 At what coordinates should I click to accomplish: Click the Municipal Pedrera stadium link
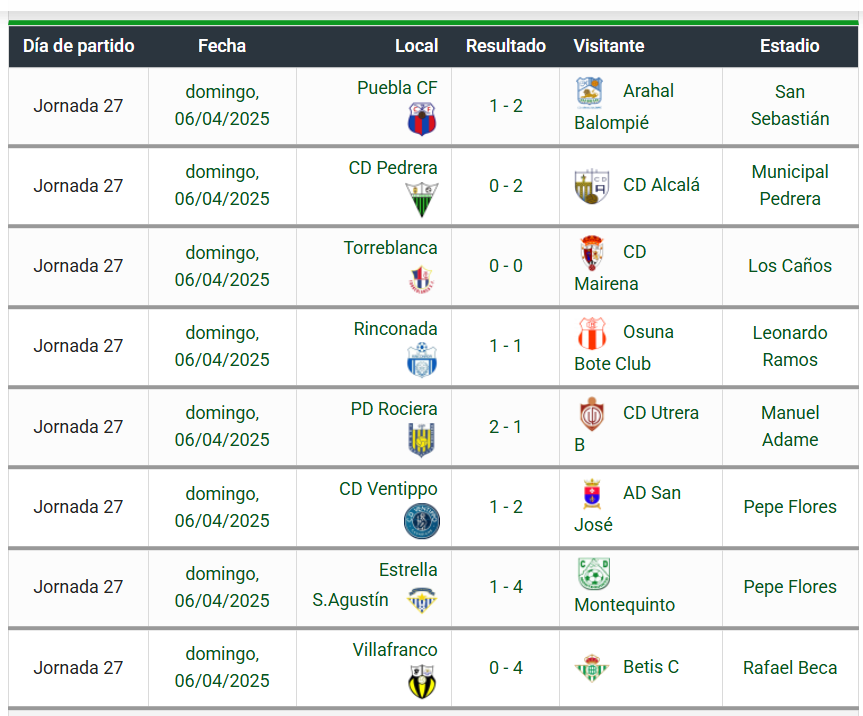790,185
